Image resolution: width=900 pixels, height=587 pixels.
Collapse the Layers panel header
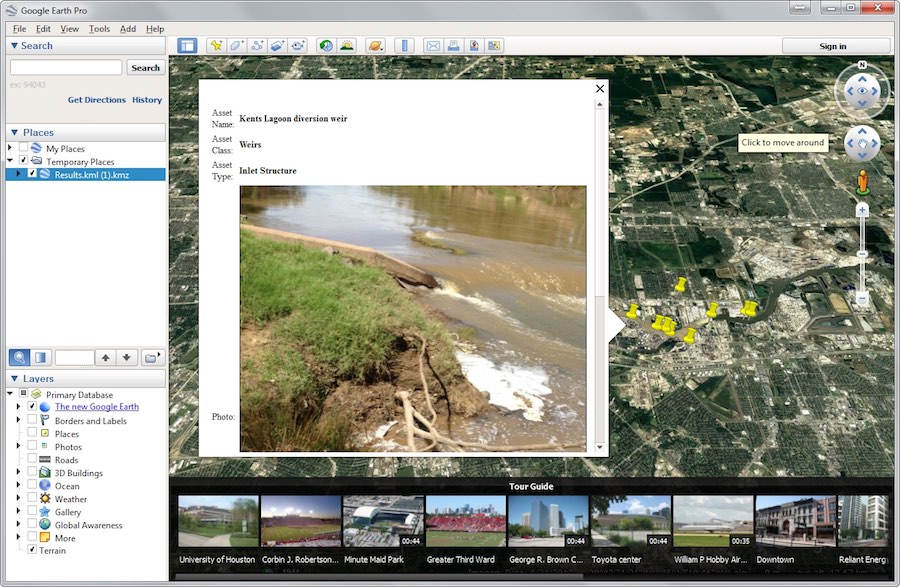click(14, 379)
